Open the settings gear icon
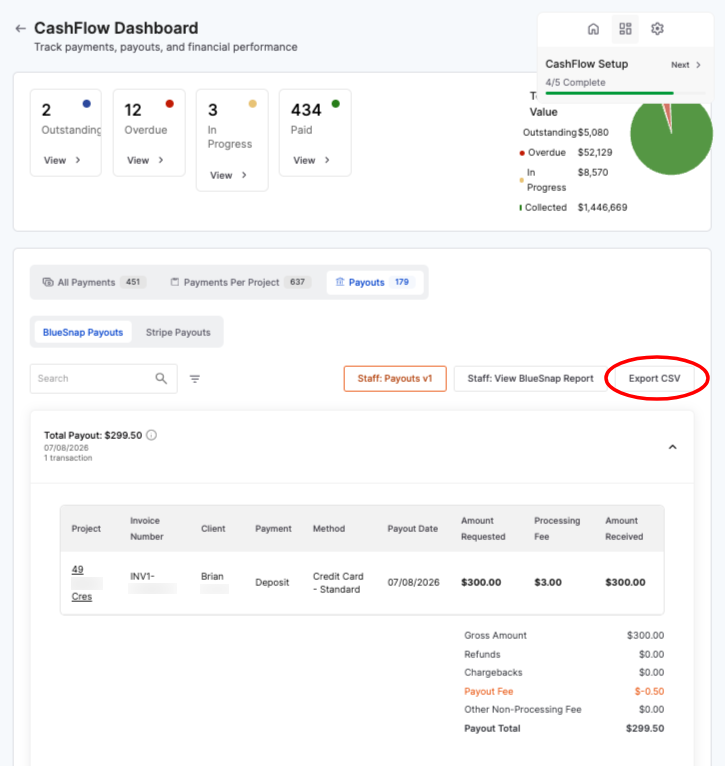Screen dimensions: 725x766 [x=658, y=29]
